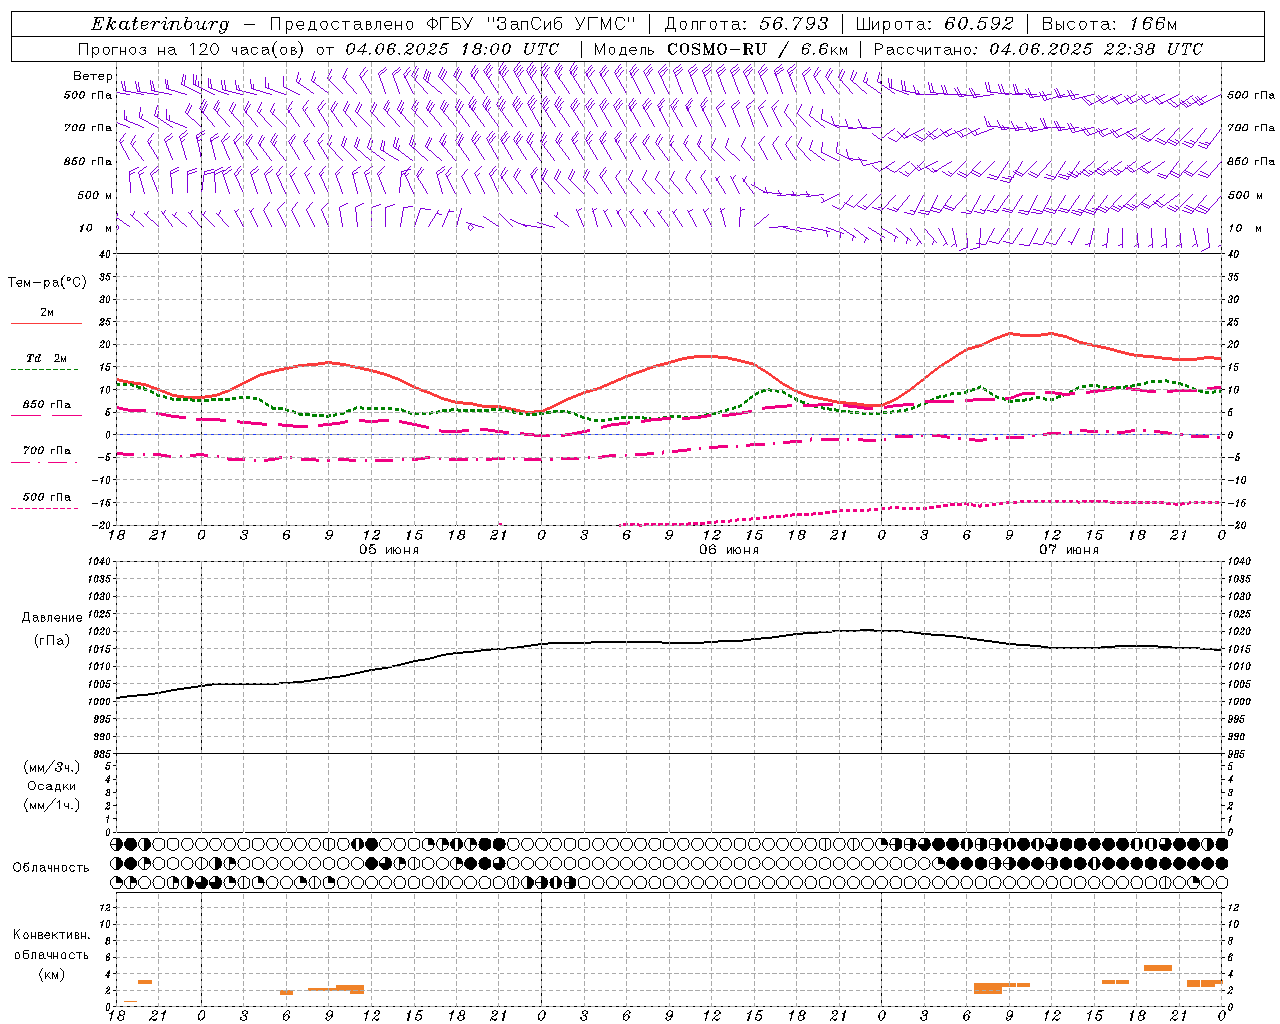Select the forecast text "Прогноз на 120 часа(ов)"

pyautogui.click(x=193, y=49)
